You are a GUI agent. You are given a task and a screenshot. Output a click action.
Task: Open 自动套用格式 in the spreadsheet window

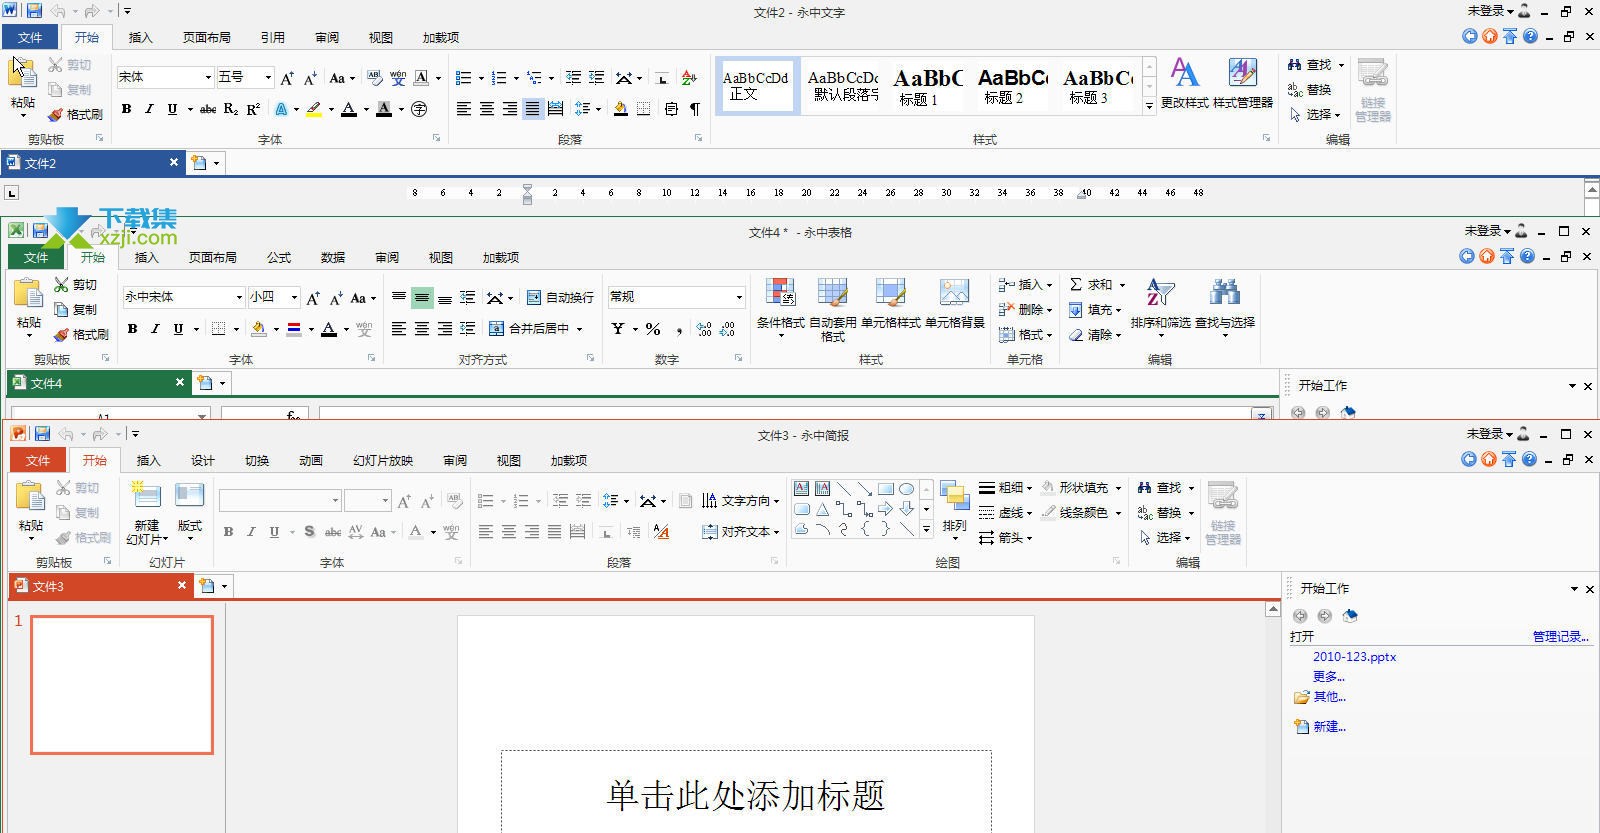[833, 308]
